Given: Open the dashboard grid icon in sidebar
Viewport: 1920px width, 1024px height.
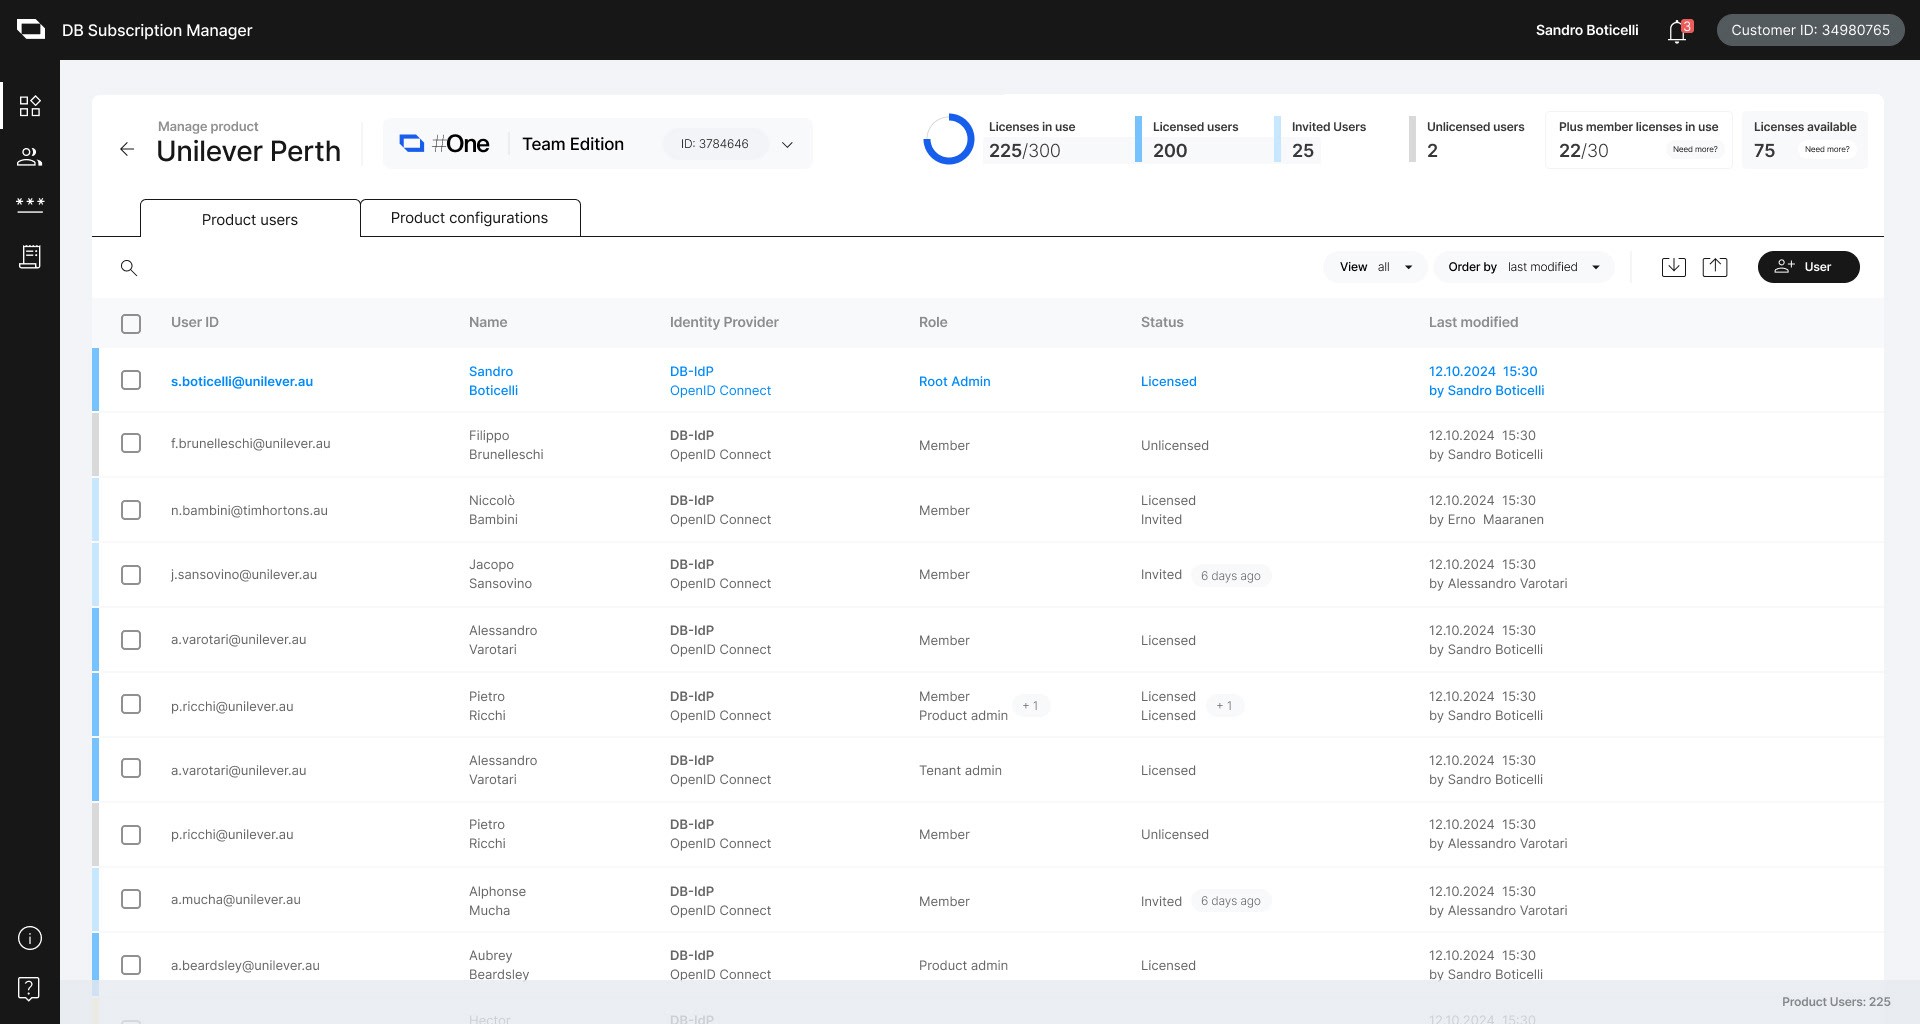Looking at the screenshot, I should (x=30, y=106).
